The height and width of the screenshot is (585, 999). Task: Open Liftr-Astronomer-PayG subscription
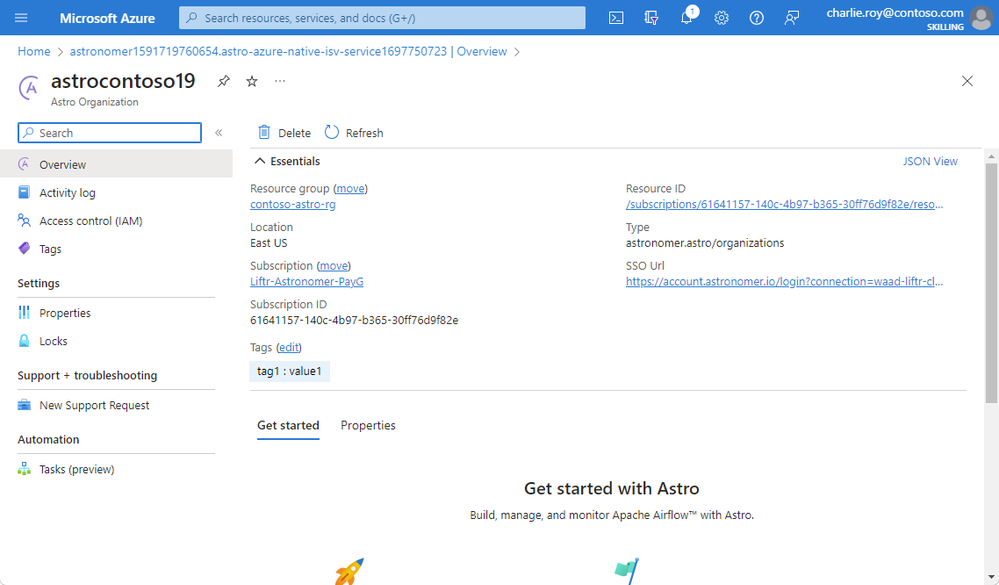pyautogui.click(x=307, y=282)
